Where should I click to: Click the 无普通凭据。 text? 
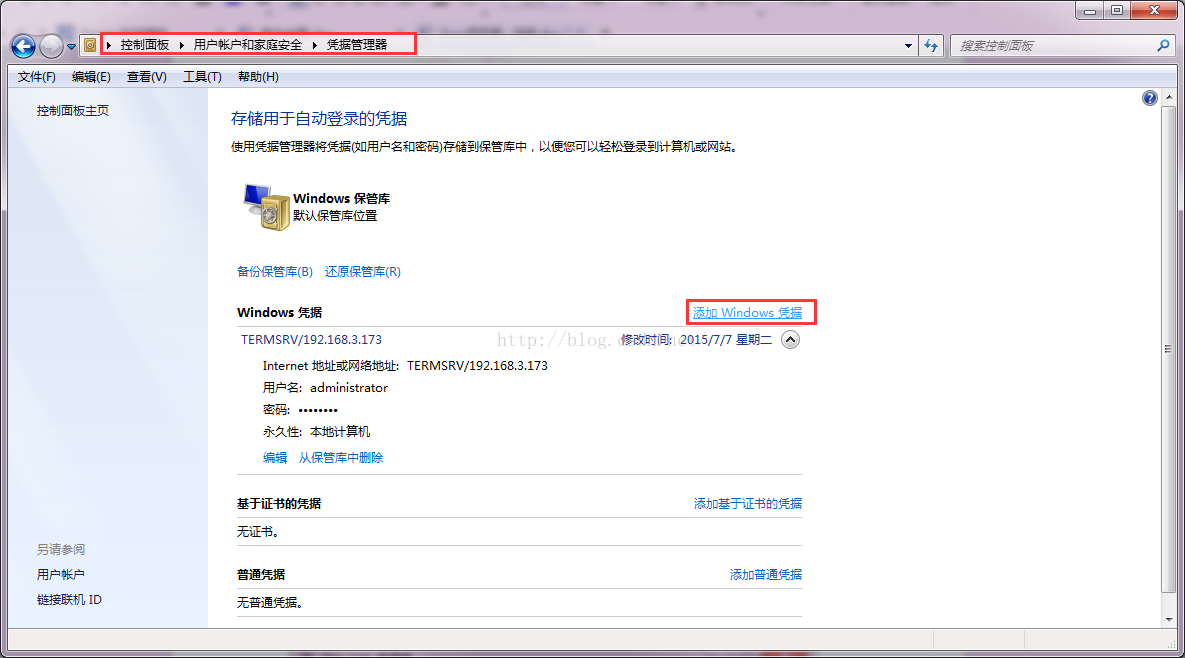(270, 602)
